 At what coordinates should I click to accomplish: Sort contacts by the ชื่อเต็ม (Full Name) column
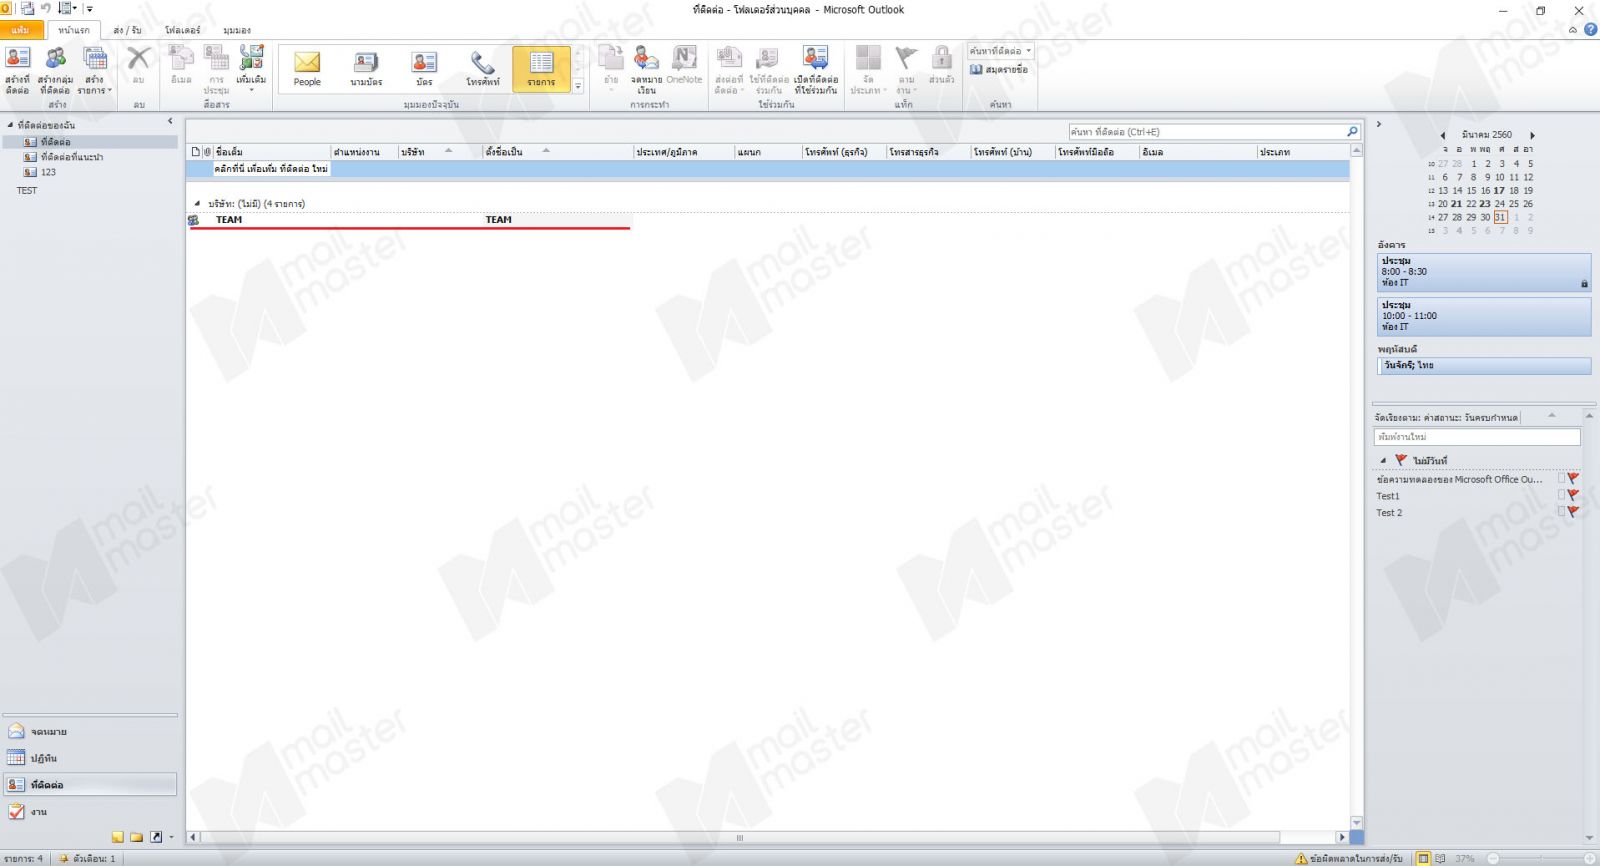[272, 152]
